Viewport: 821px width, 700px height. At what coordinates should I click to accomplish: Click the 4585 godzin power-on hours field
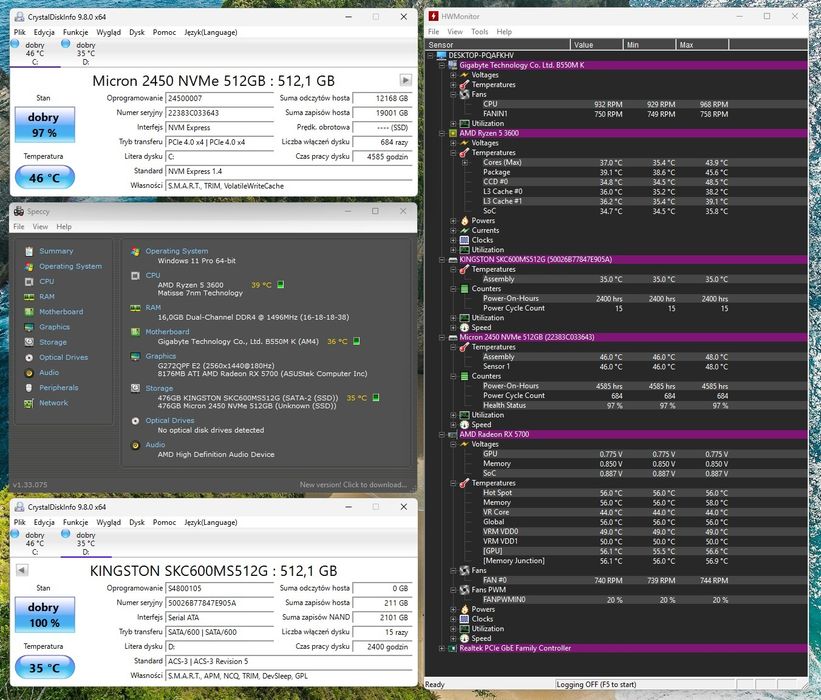(382, 157)
